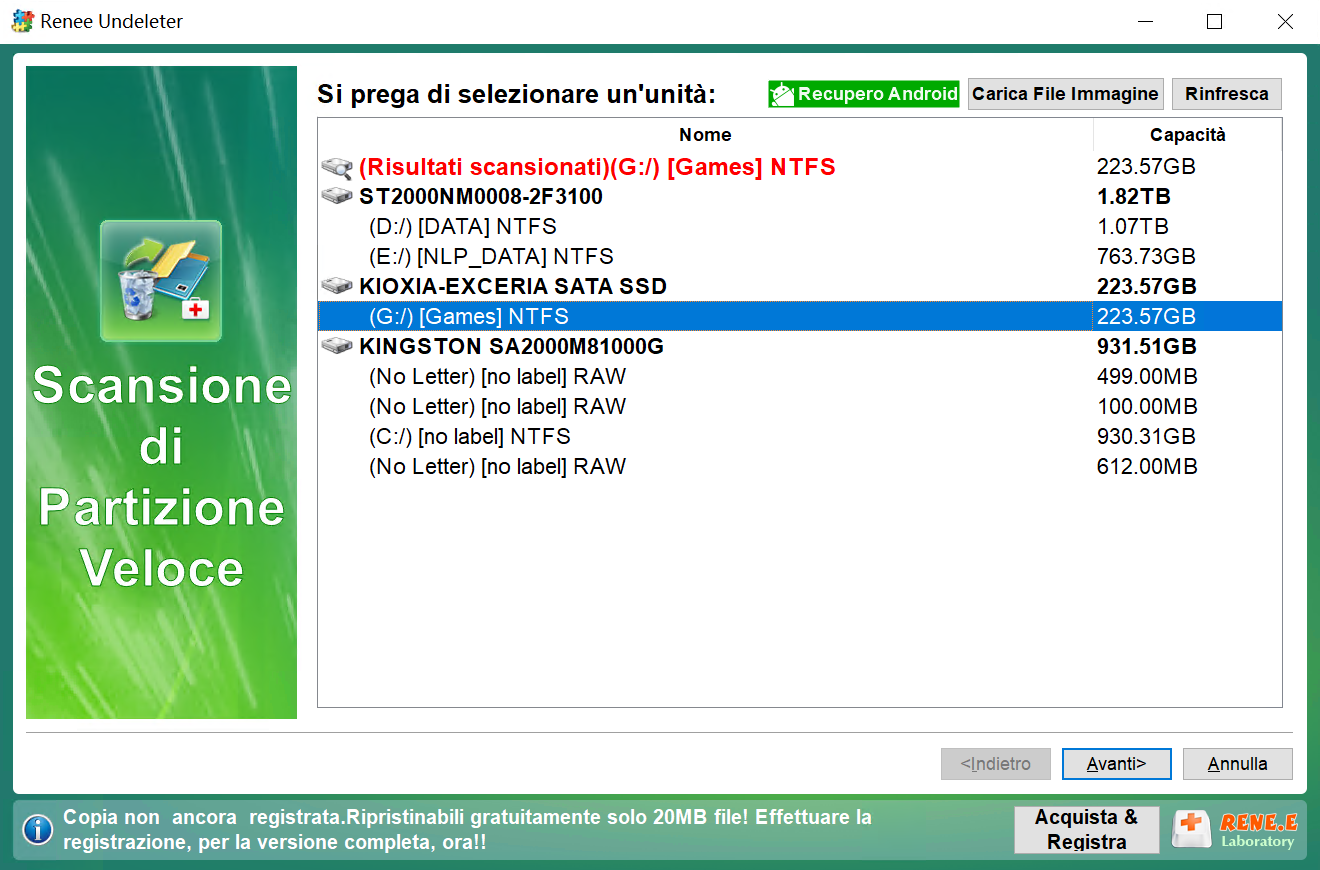Click the Renee Undeleter title bar app icon
This screenshot has width=1320, height=870.
[22, 21]
